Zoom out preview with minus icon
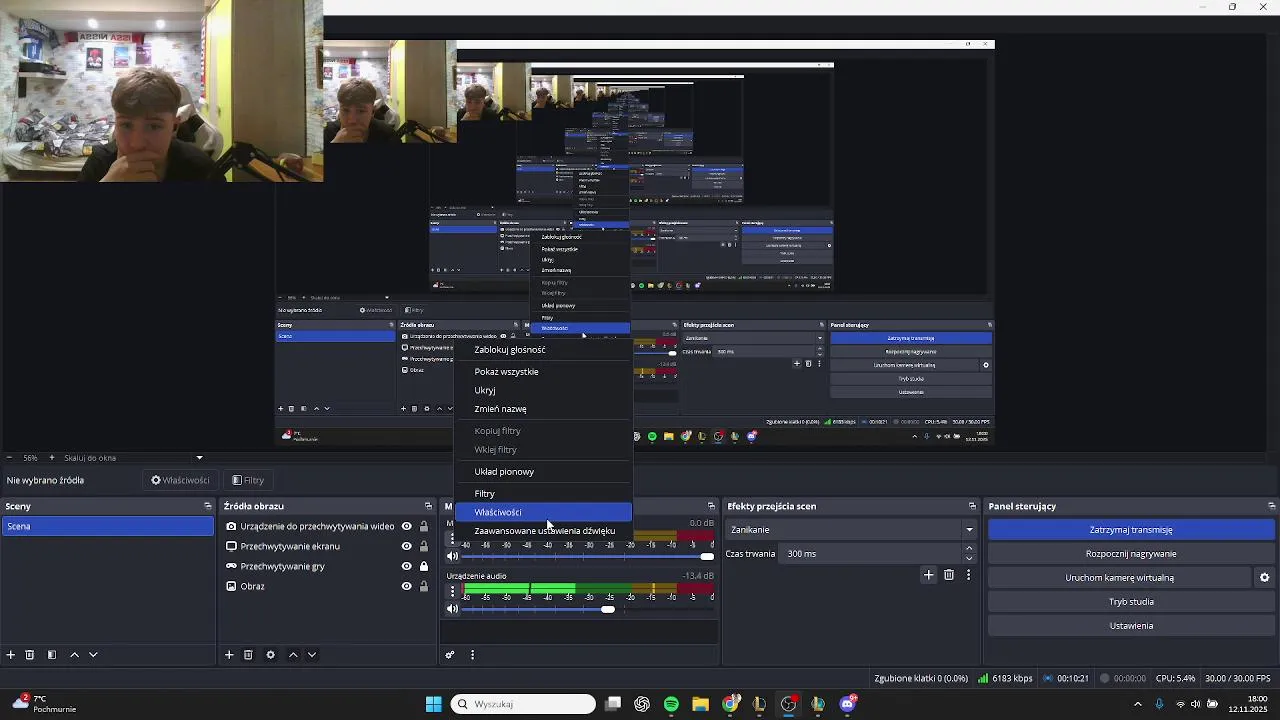The image size is (1280, 720). click(9, 458)
